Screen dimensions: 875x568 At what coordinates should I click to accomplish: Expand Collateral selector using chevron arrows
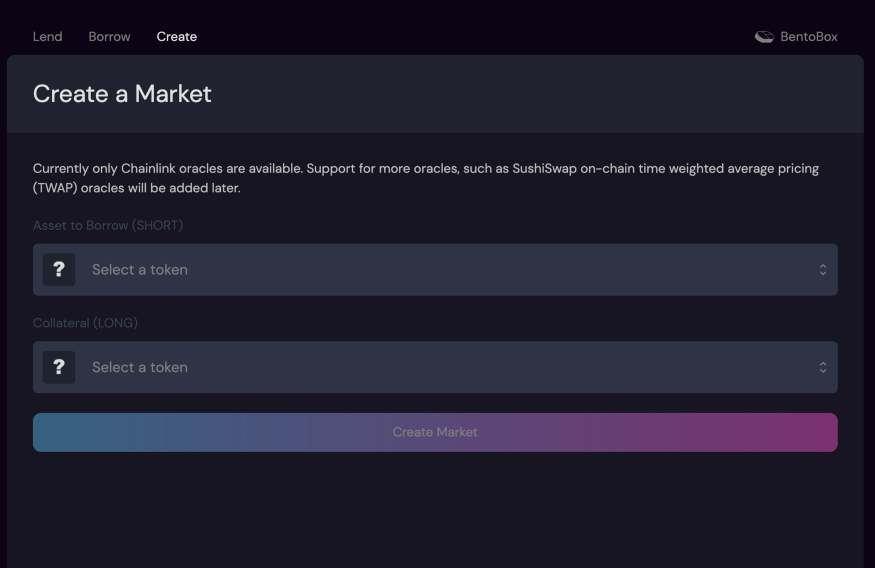[x=822, y=367]
